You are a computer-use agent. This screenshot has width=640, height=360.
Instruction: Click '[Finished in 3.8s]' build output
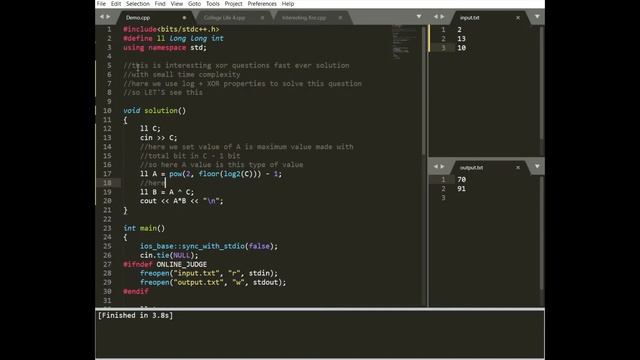coord(135,316)
